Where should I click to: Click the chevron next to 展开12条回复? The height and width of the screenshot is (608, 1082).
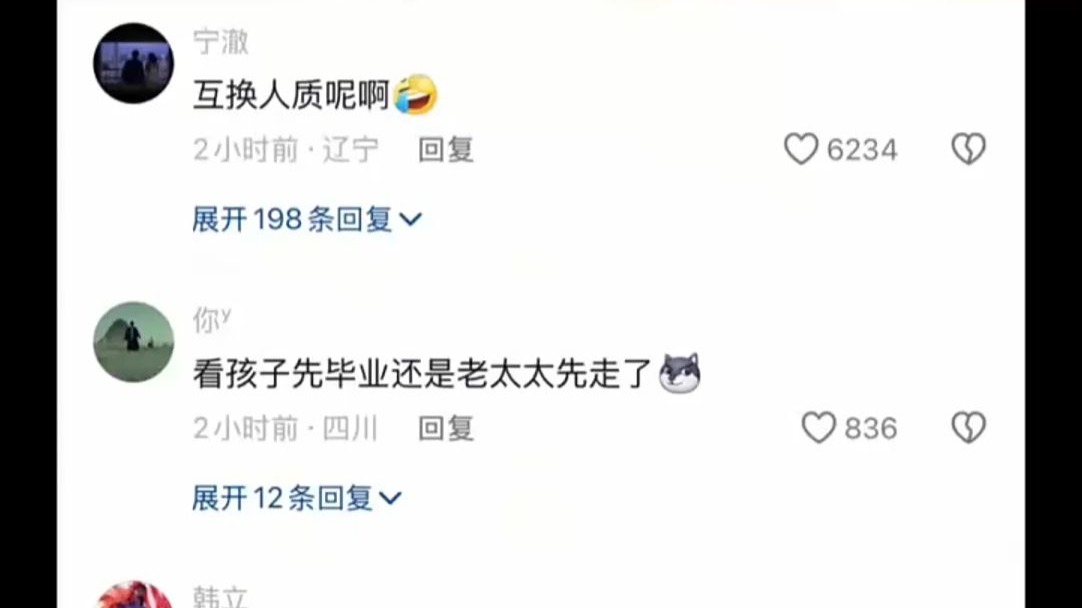[x=390, y=498]
